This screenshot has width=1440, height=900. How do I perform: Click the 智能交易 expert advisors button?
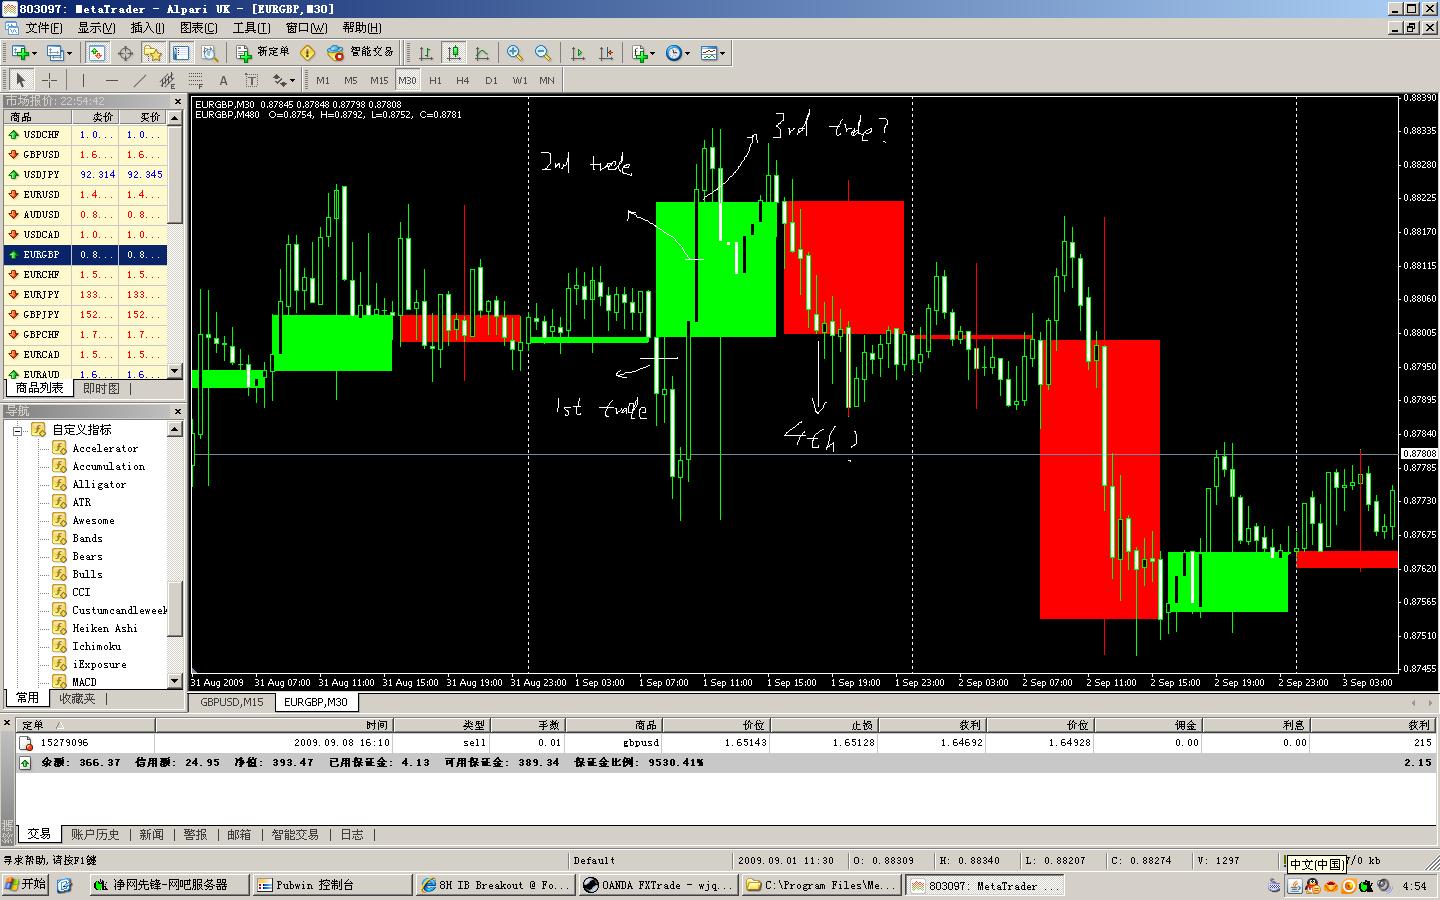(x=361, y=52)
